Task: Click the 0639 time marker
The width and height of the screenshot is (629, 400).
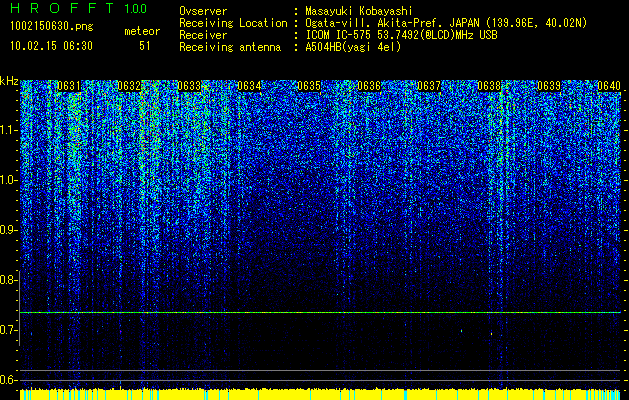Action: [549, 86]
